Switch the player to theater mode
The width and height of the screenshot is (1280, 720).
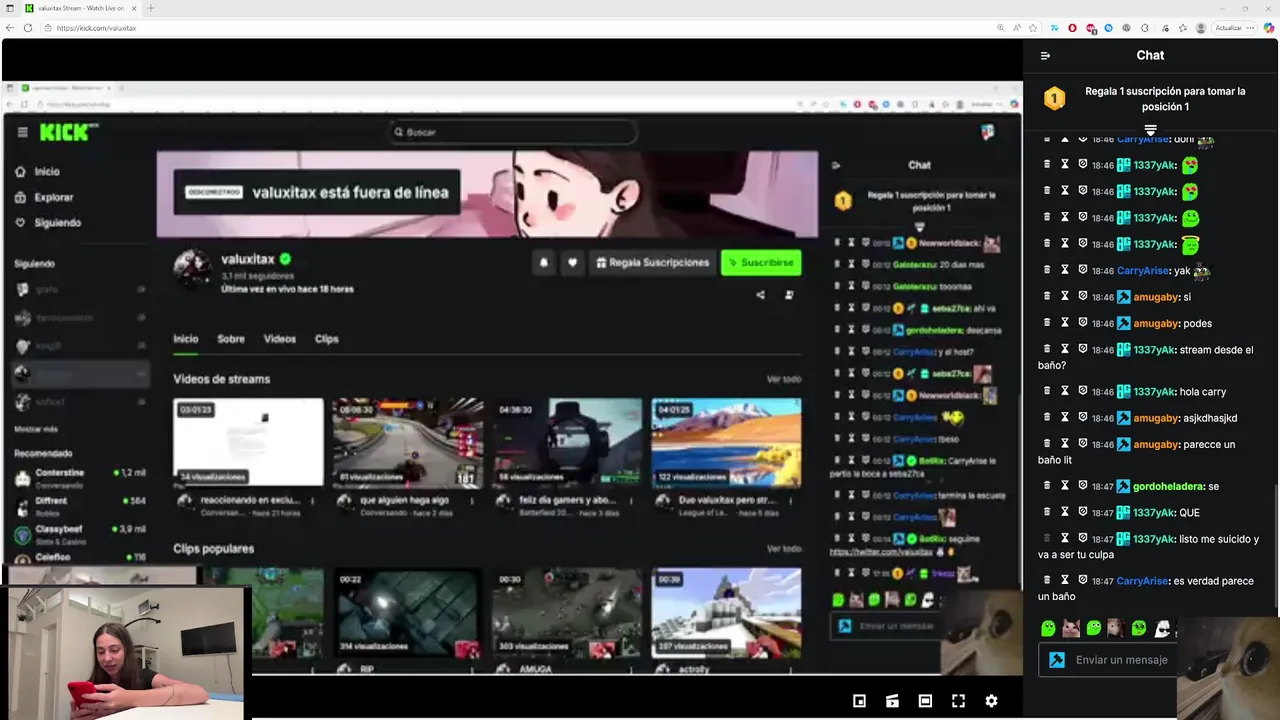tap(925, 701)
